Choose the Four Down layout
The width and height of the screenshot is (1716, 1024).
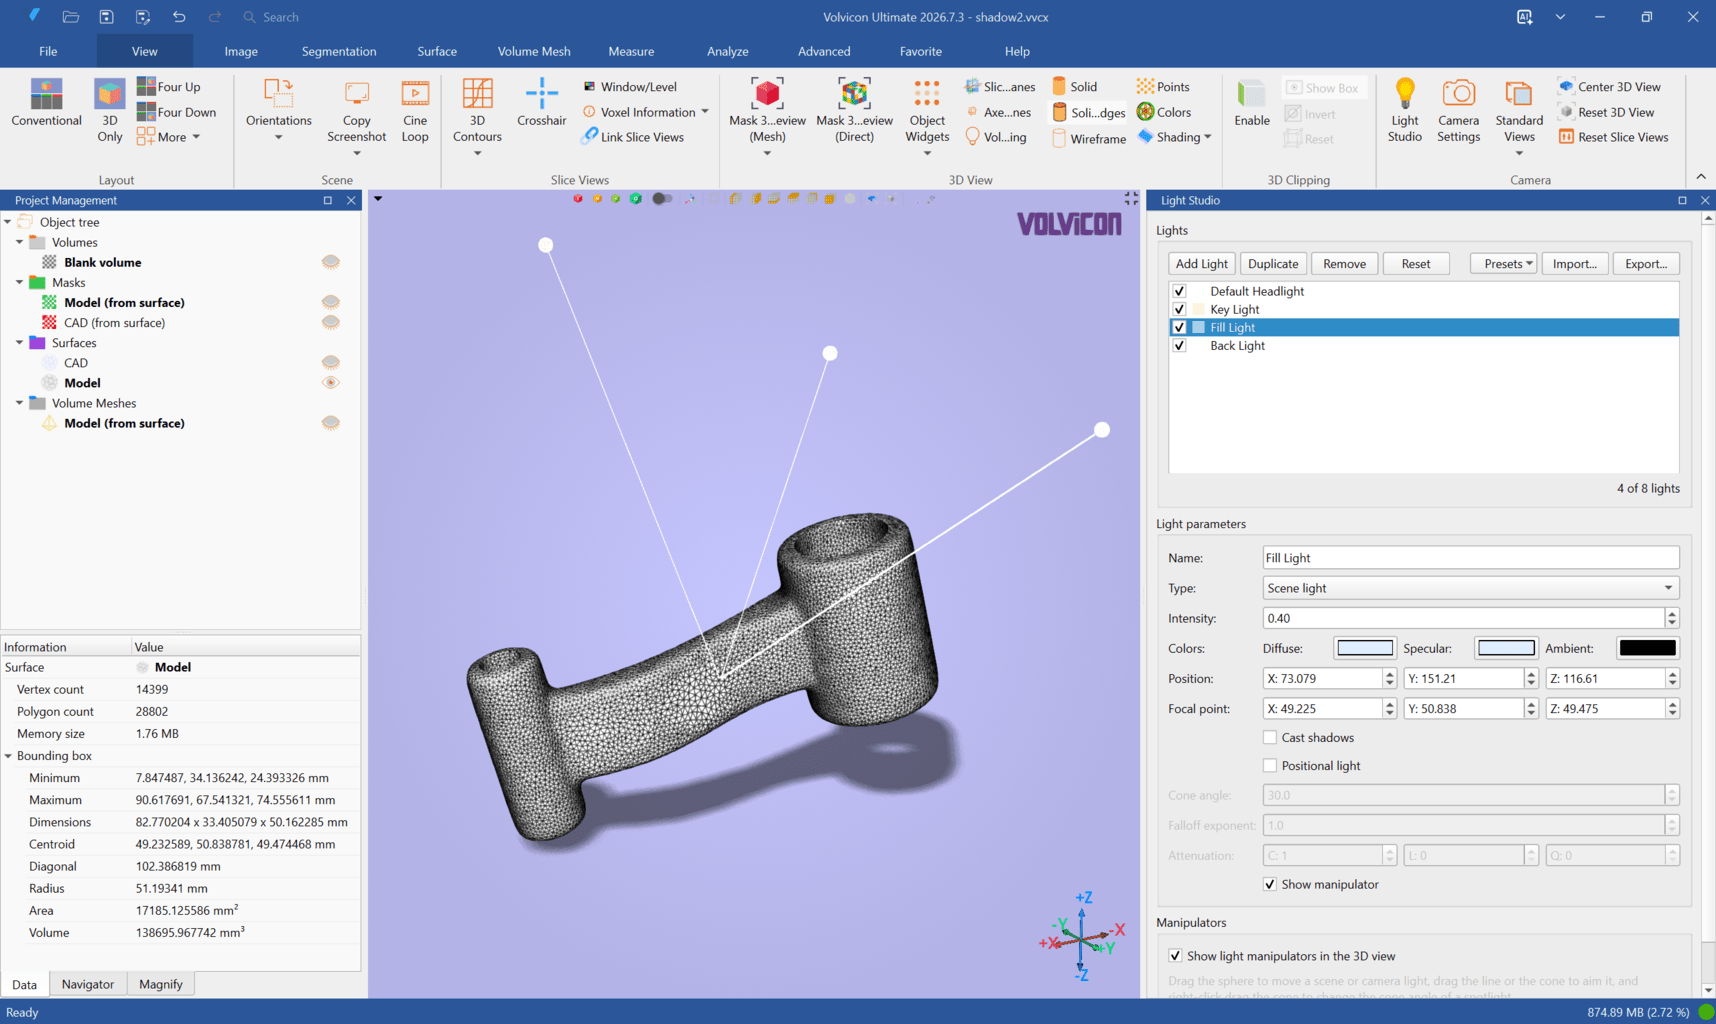(177, 112)
